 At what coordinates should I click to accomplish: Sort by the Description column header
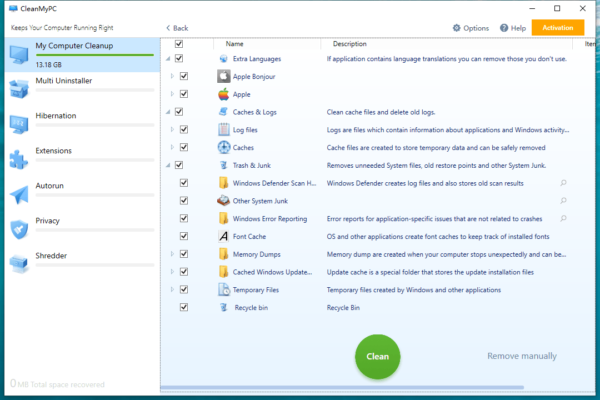coord(350,44)
